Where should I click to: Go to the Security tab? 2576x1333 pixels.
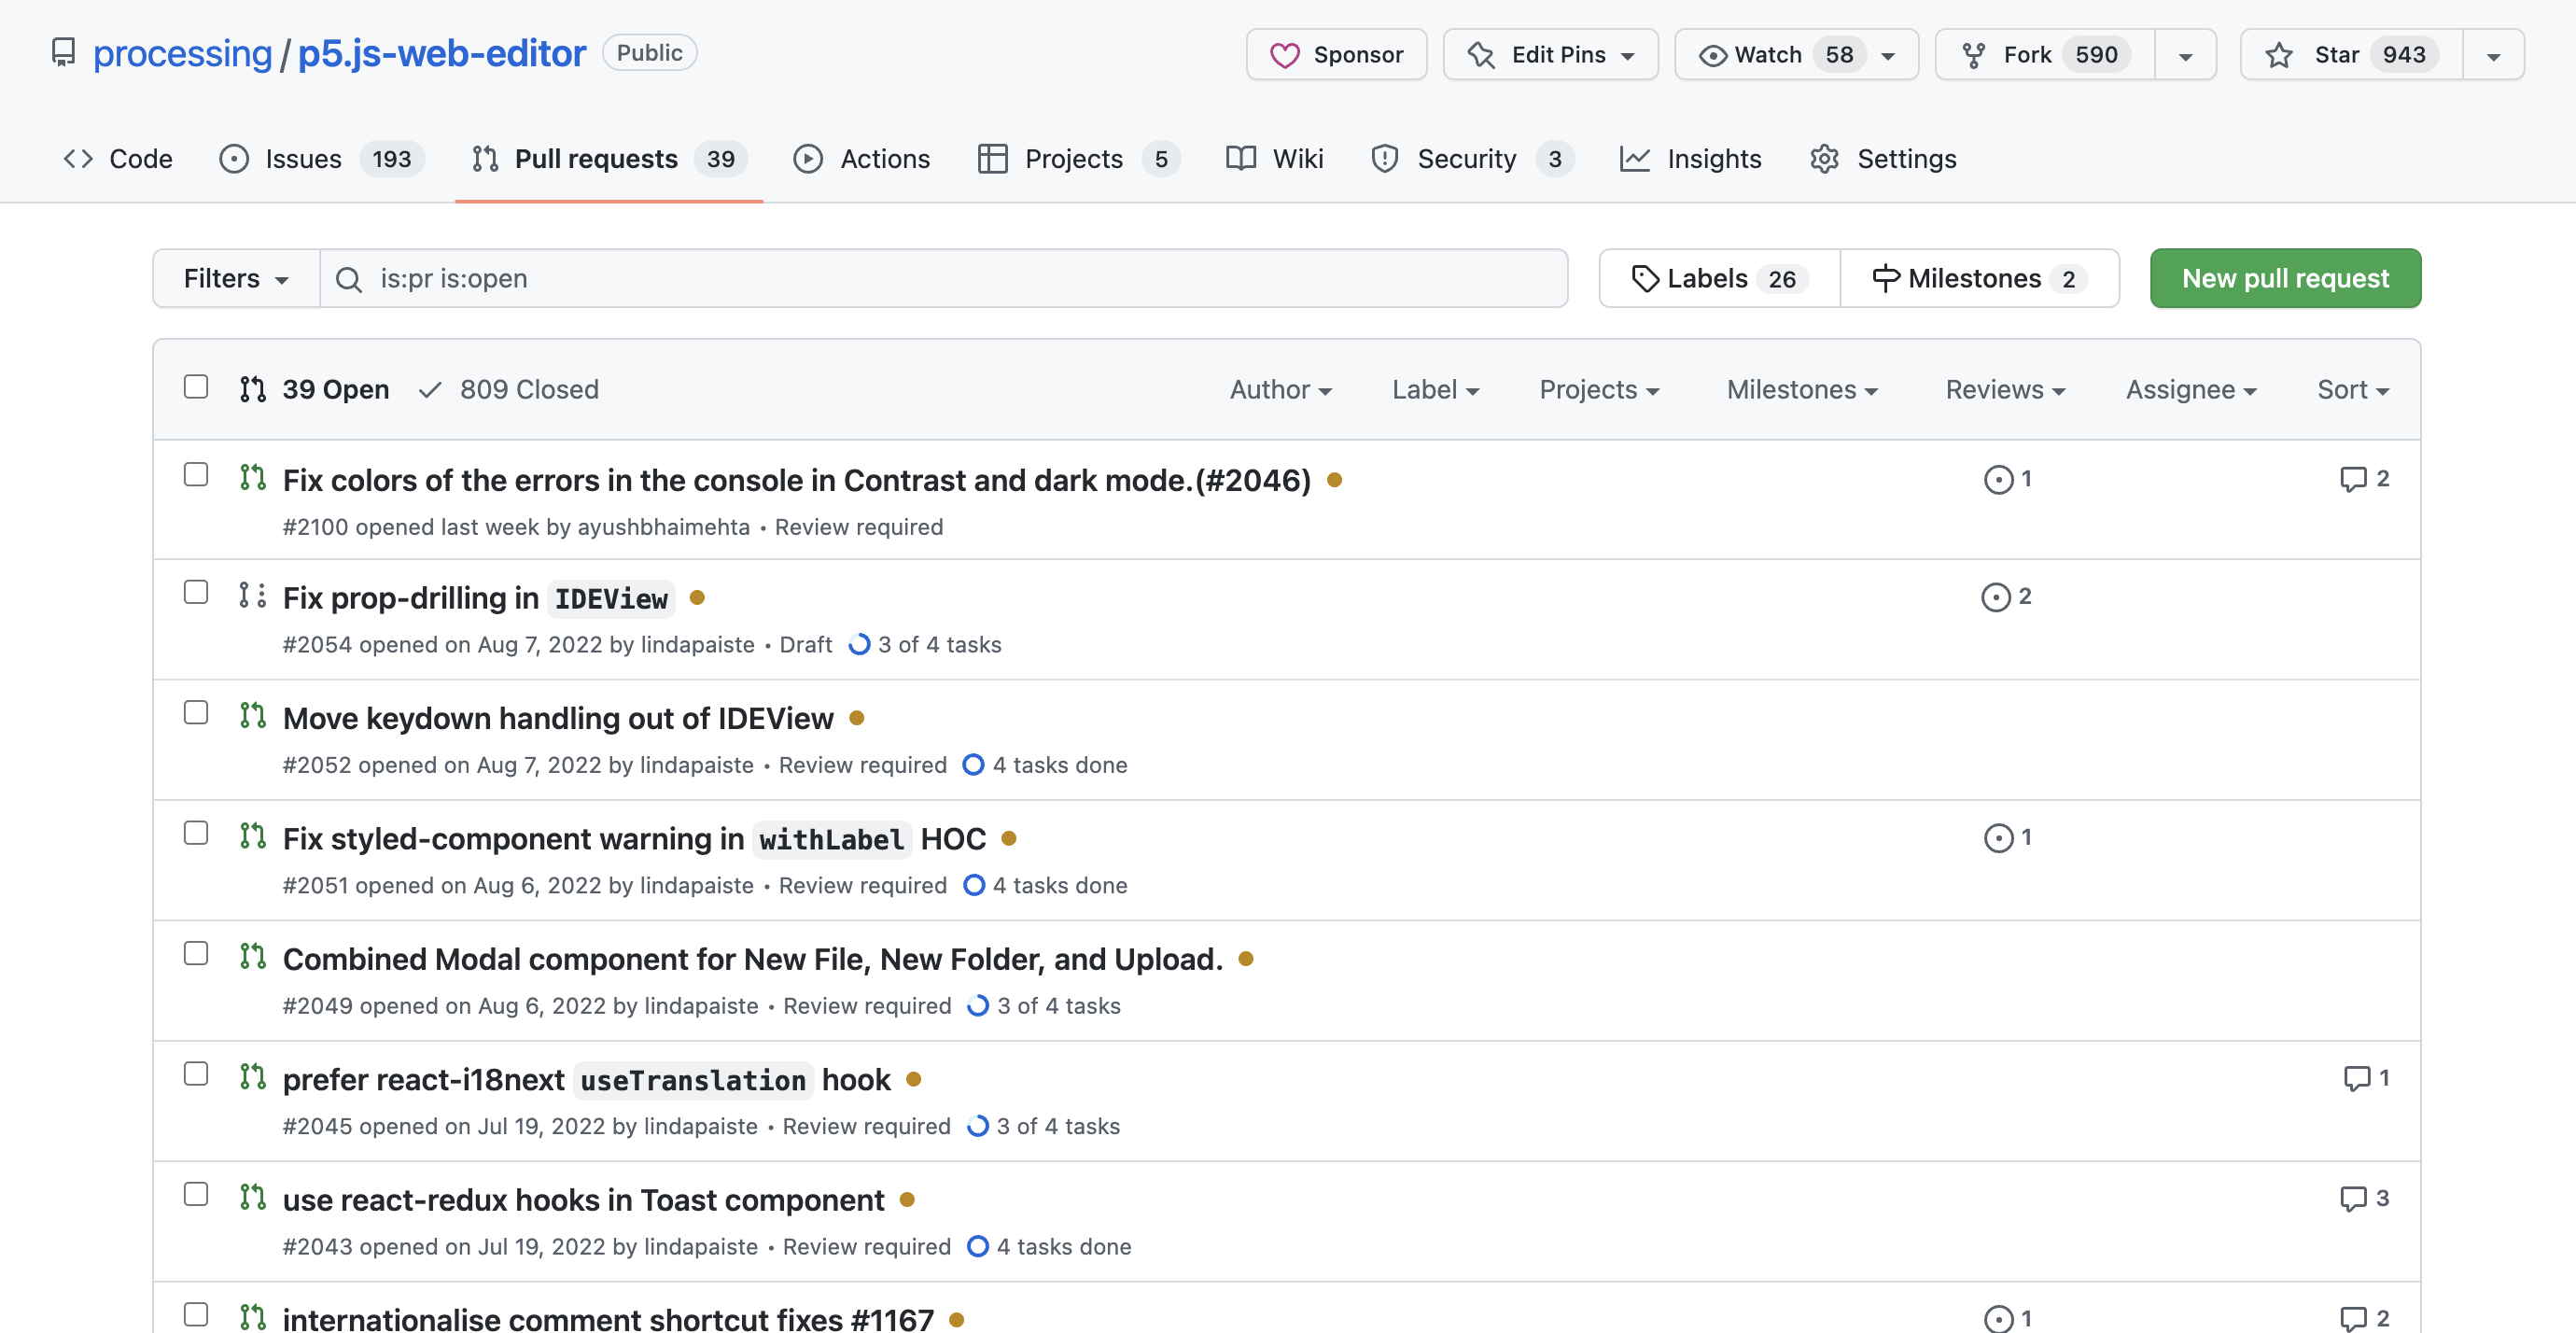tap(1472, 159)
